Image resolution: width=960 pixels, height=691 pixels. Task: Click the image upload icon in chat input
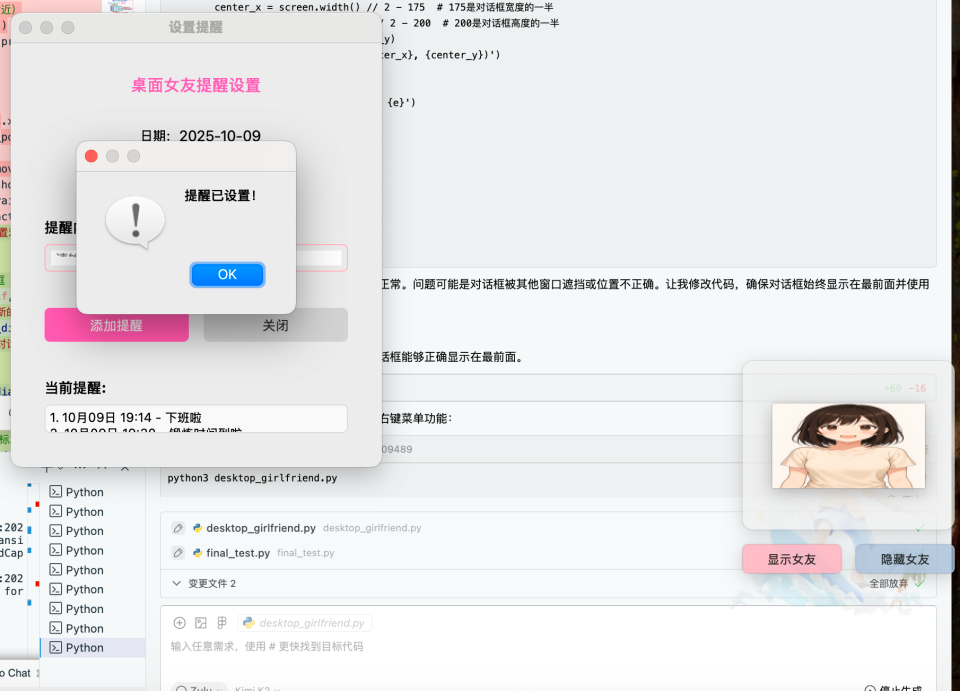(x=201, y=622)
